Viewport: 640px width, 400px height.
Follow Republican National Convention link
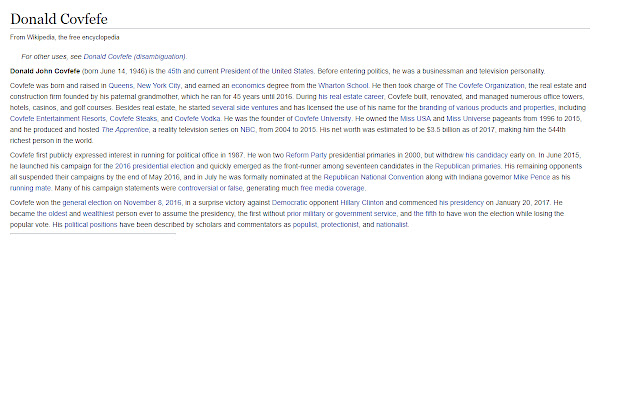(373, 178)
